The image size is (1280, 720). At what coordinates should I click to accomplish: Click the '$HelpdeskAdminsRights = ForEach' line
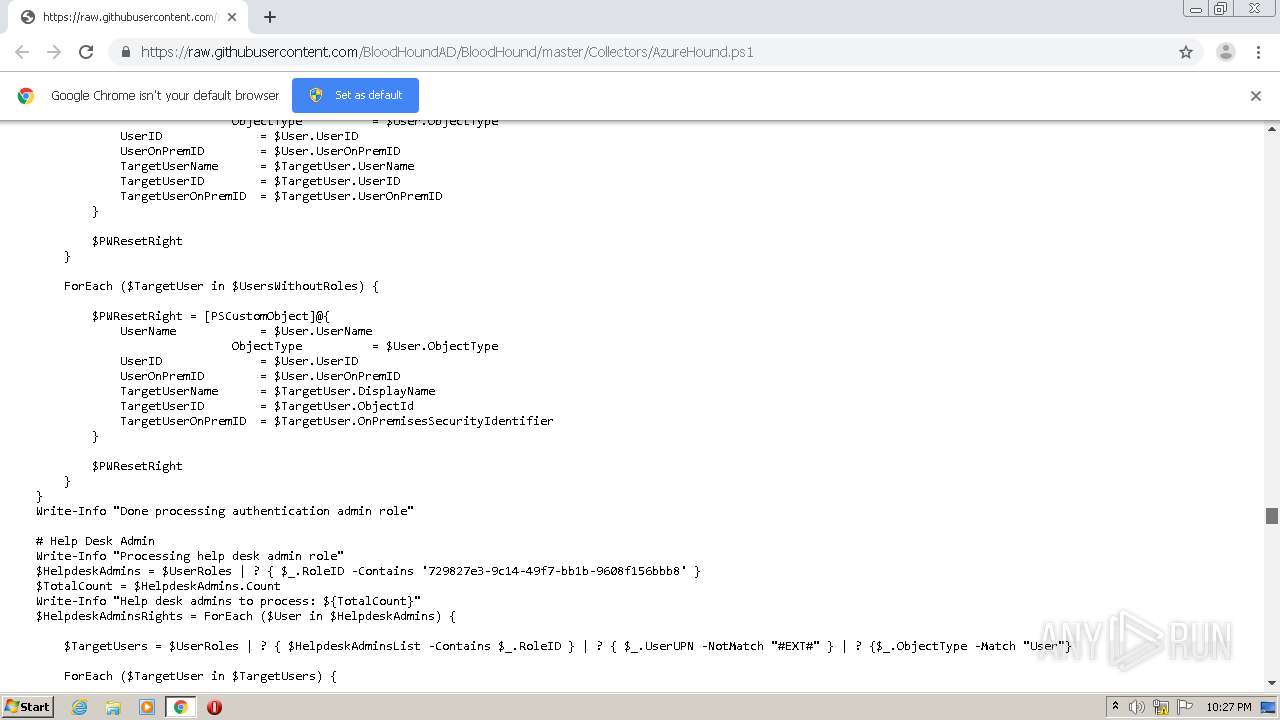pyautogui.click(x=246, y=616)
